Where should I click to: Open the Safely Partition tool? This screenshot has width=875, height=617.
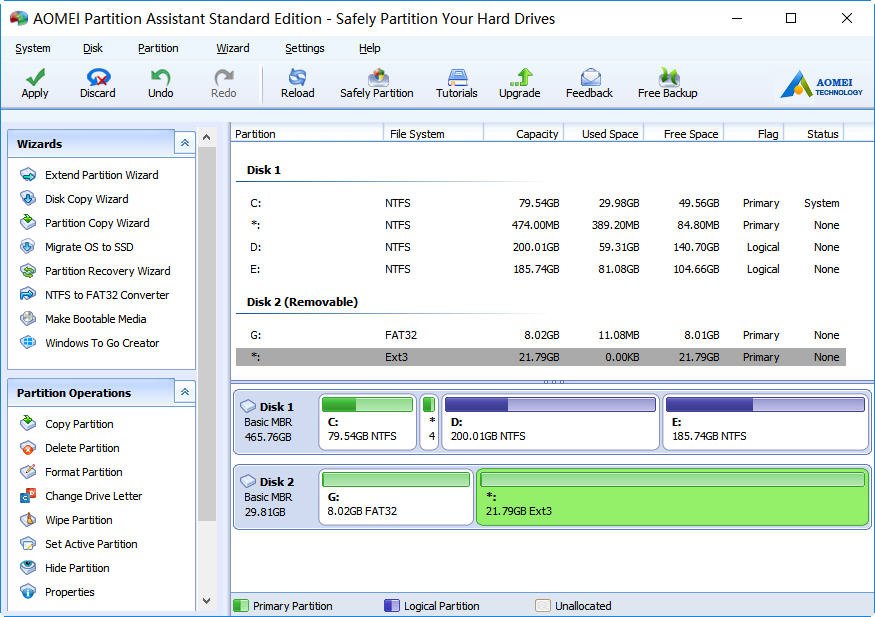tap(377, 83)
